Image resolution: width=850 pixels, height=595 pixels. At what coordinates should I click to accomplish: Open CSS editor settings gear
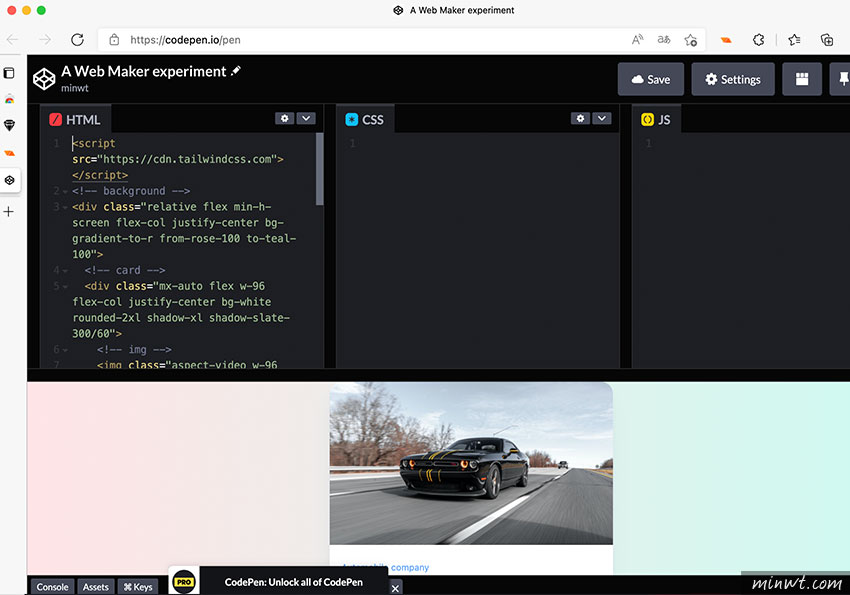[x=580, y=118]
